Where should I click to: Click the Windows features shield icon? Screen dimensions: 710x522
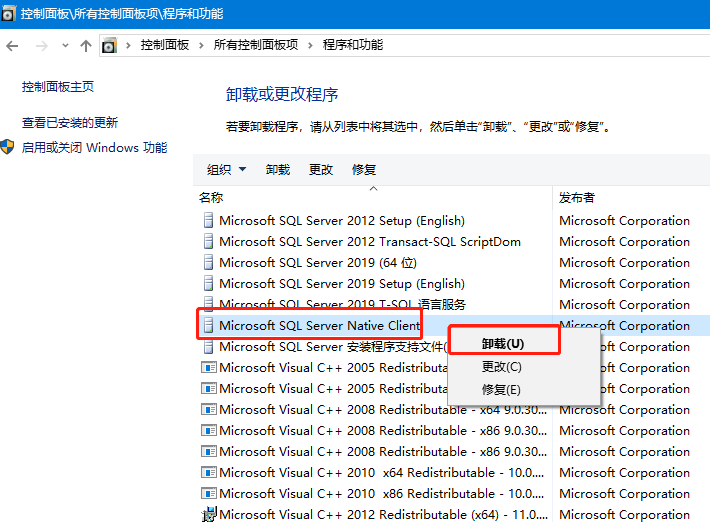click(x=8, y=148)
